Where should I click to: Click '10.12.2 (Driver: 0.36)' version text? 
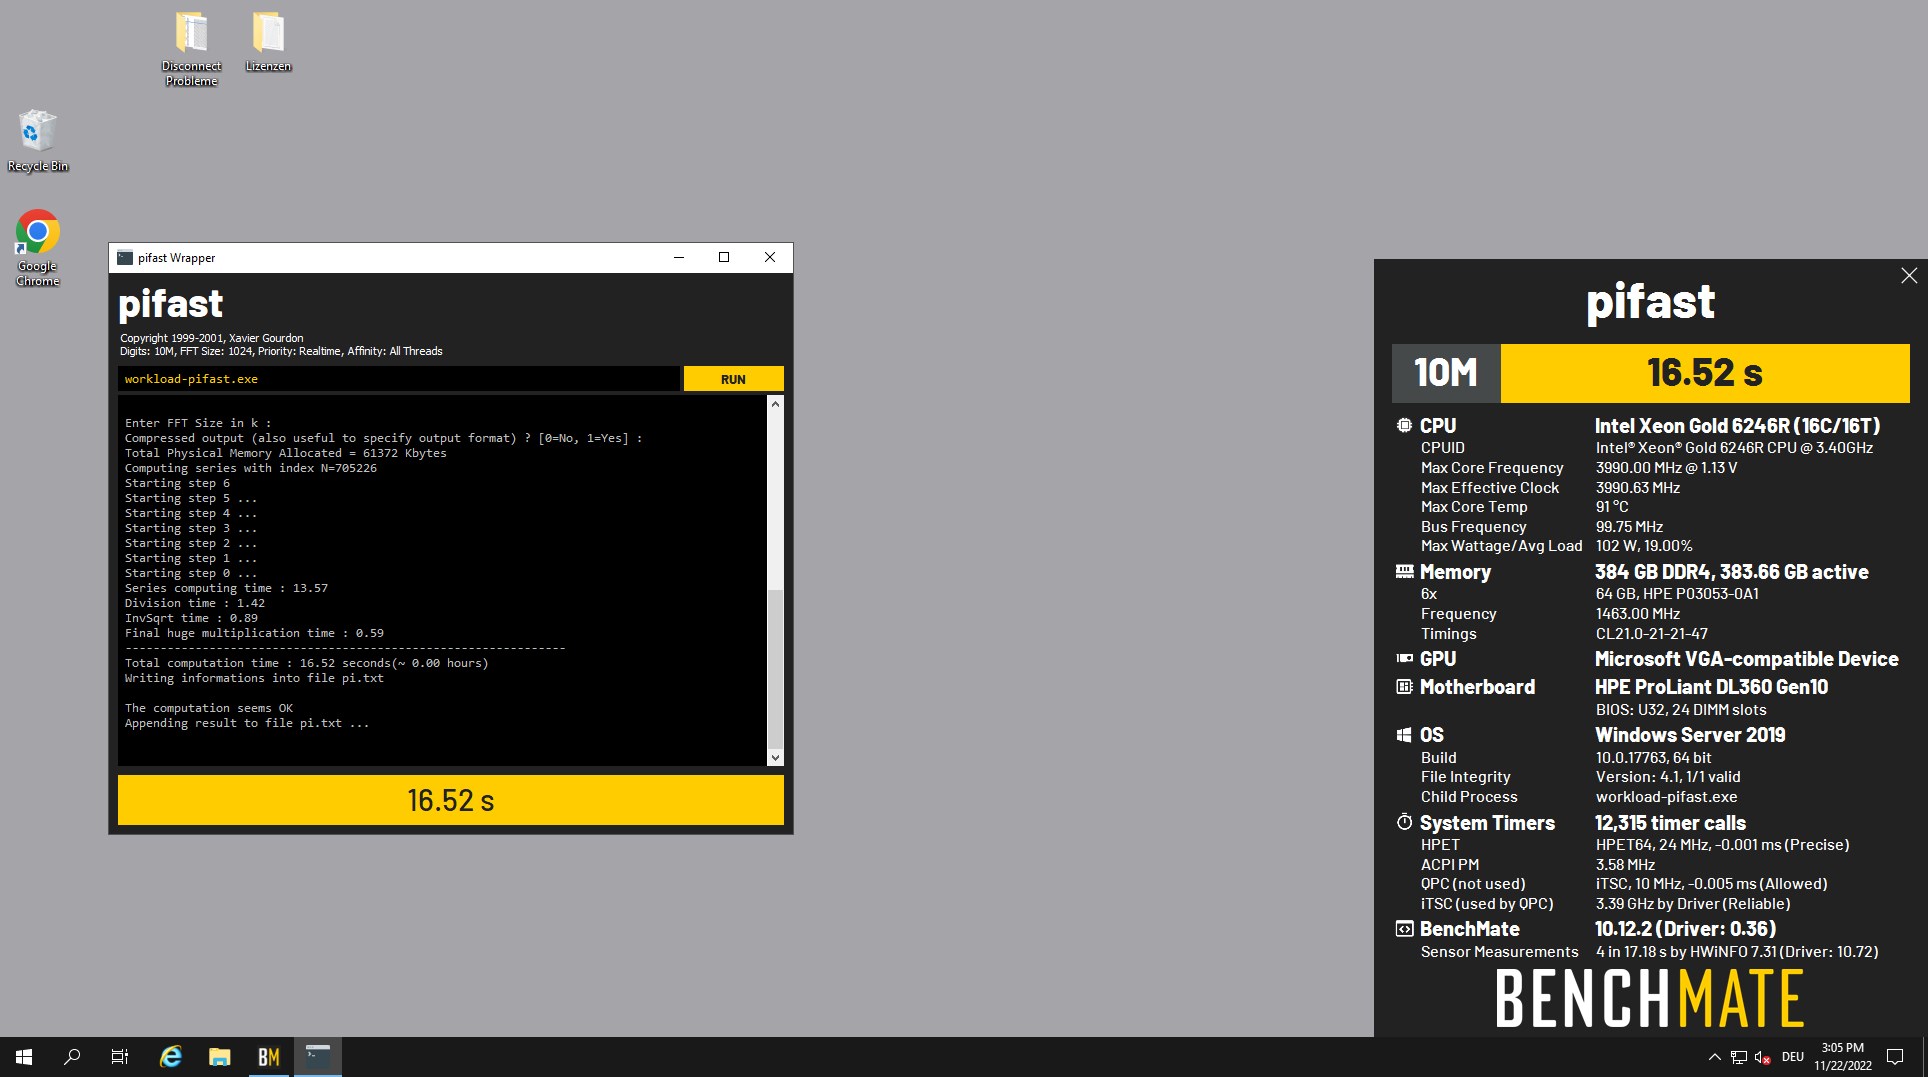tap(1685, 929)
